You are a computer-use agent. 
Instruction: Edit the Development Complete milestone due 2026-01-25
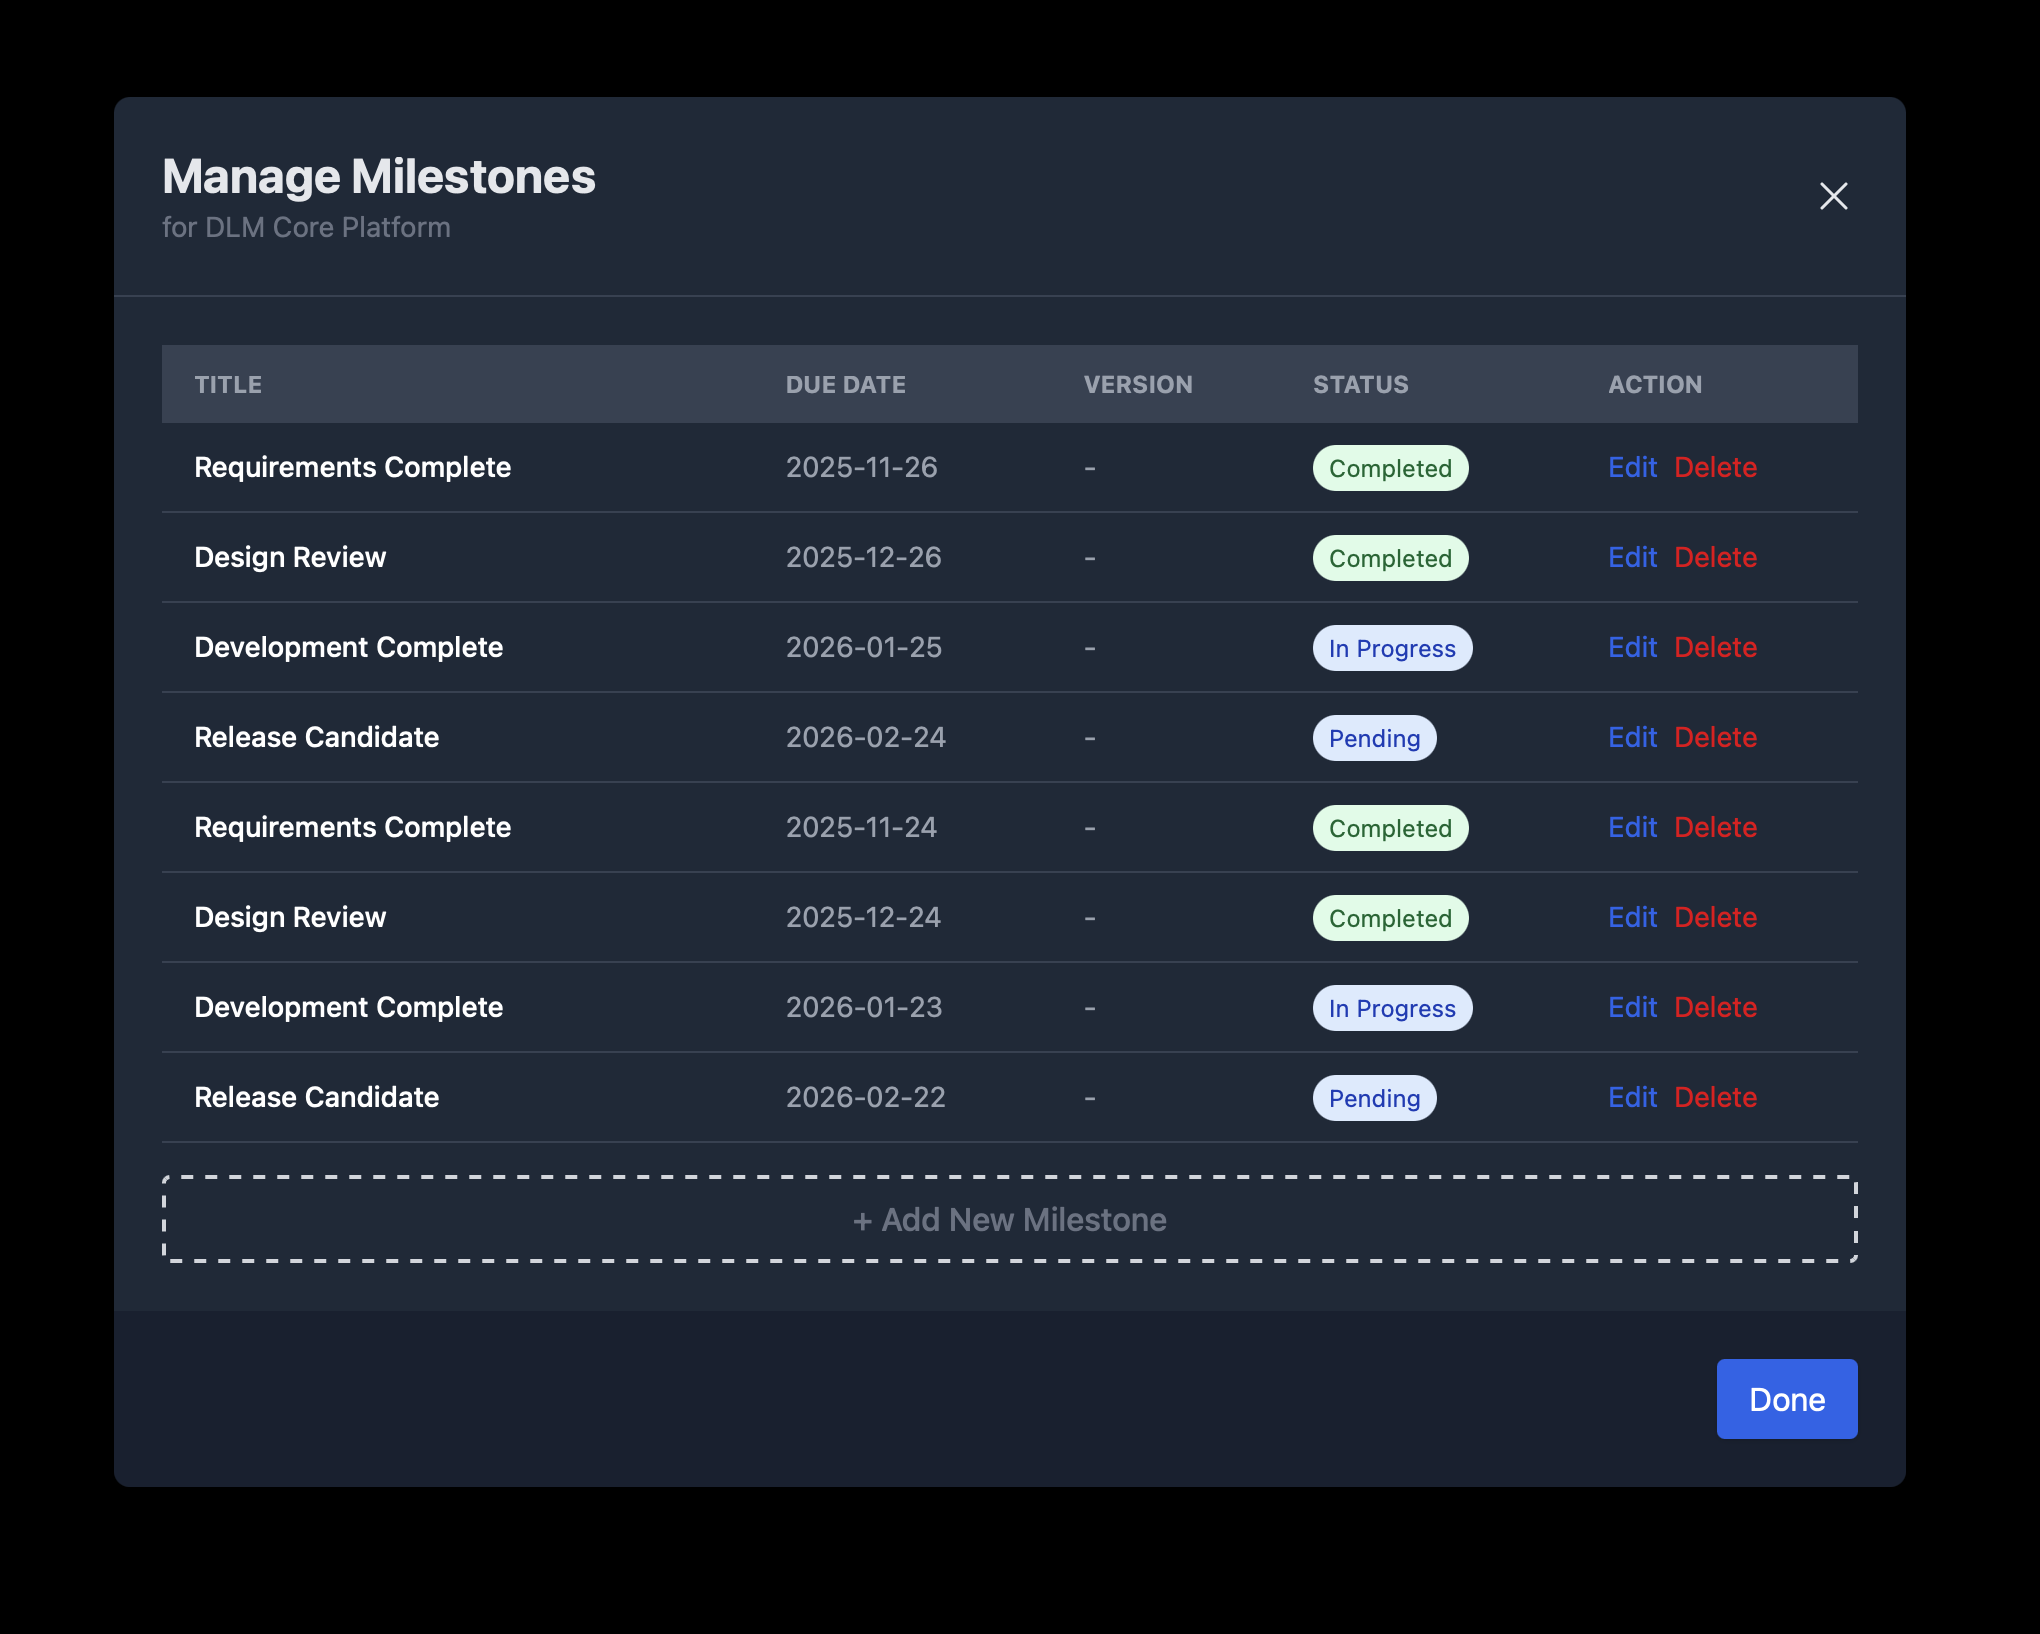pyautogui.click(x=1632, y=647)
